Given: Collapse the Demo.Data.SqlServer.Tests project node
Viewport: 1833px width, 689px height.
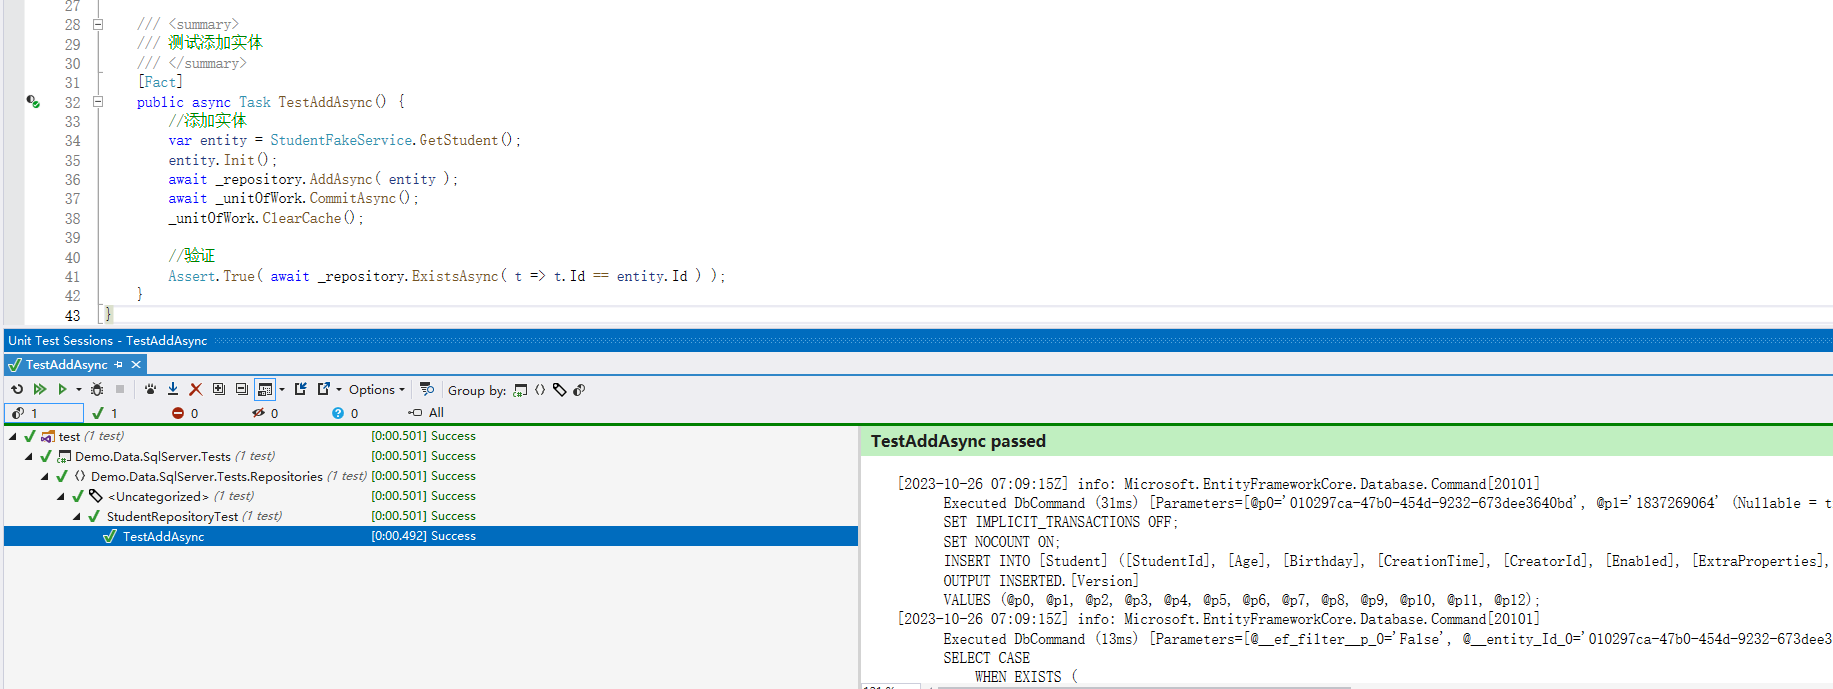Looking at the screenshot, I should click(29, 457).
